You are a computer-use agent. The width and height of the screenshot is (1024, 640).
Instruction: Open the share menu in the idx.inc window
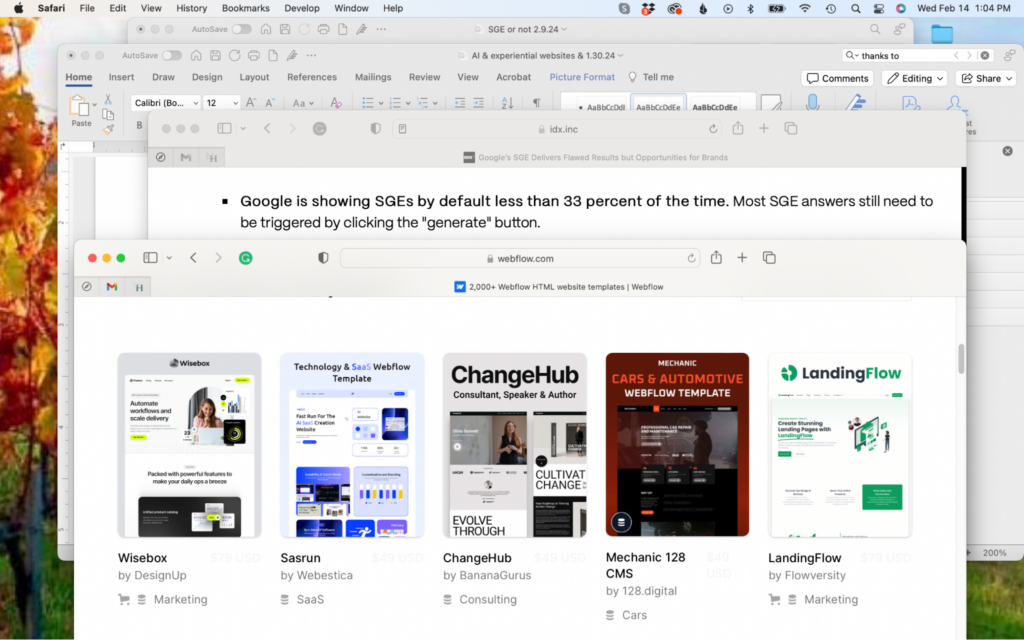[738, 128]
